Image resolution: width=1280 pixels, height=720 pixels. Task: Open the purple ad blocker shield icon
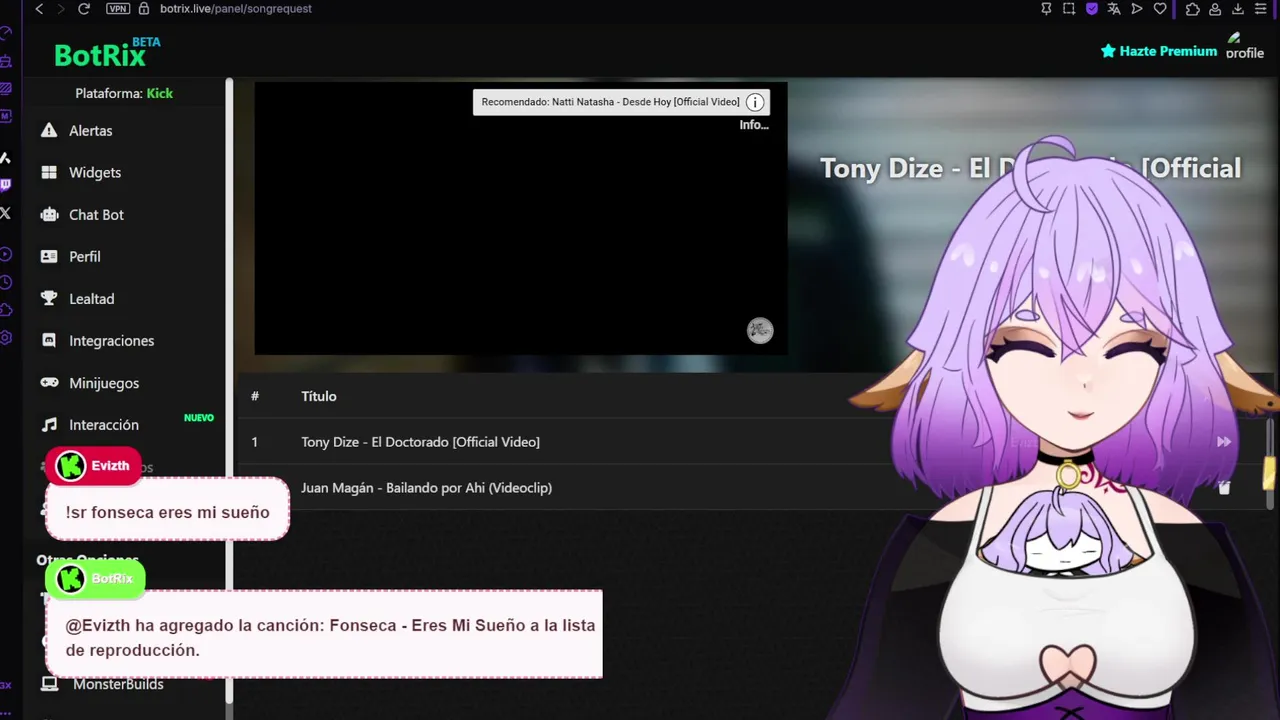(x=1092, y=9)
